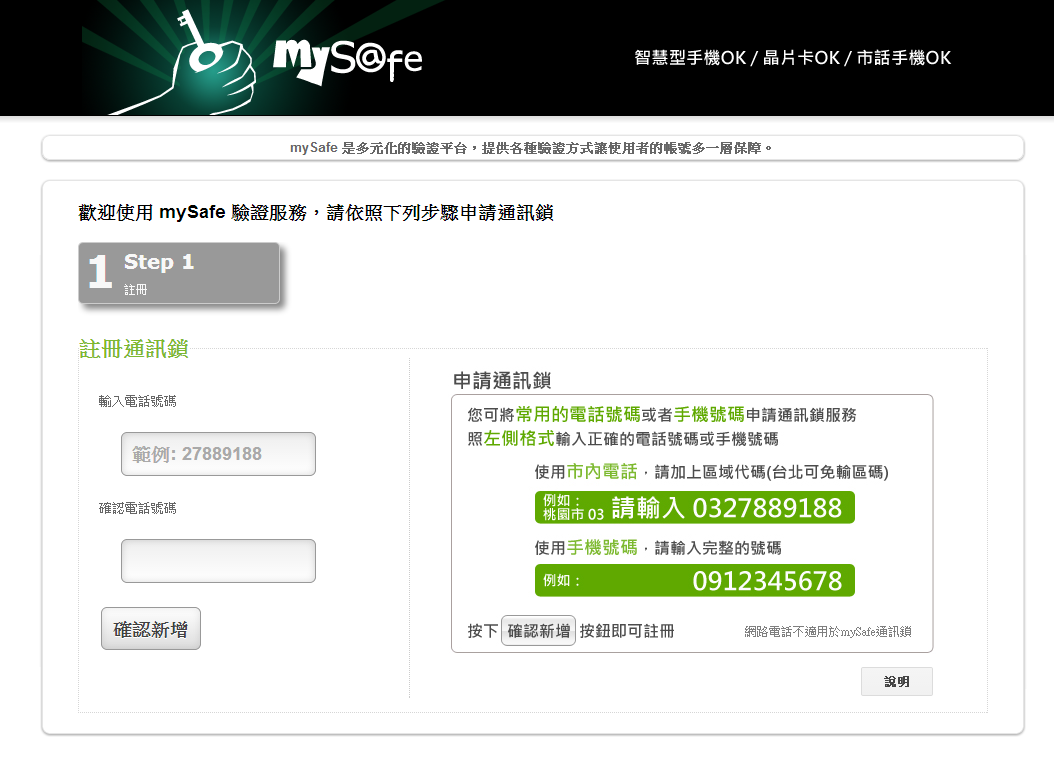Focus the phone number input field

pos(218,454)
